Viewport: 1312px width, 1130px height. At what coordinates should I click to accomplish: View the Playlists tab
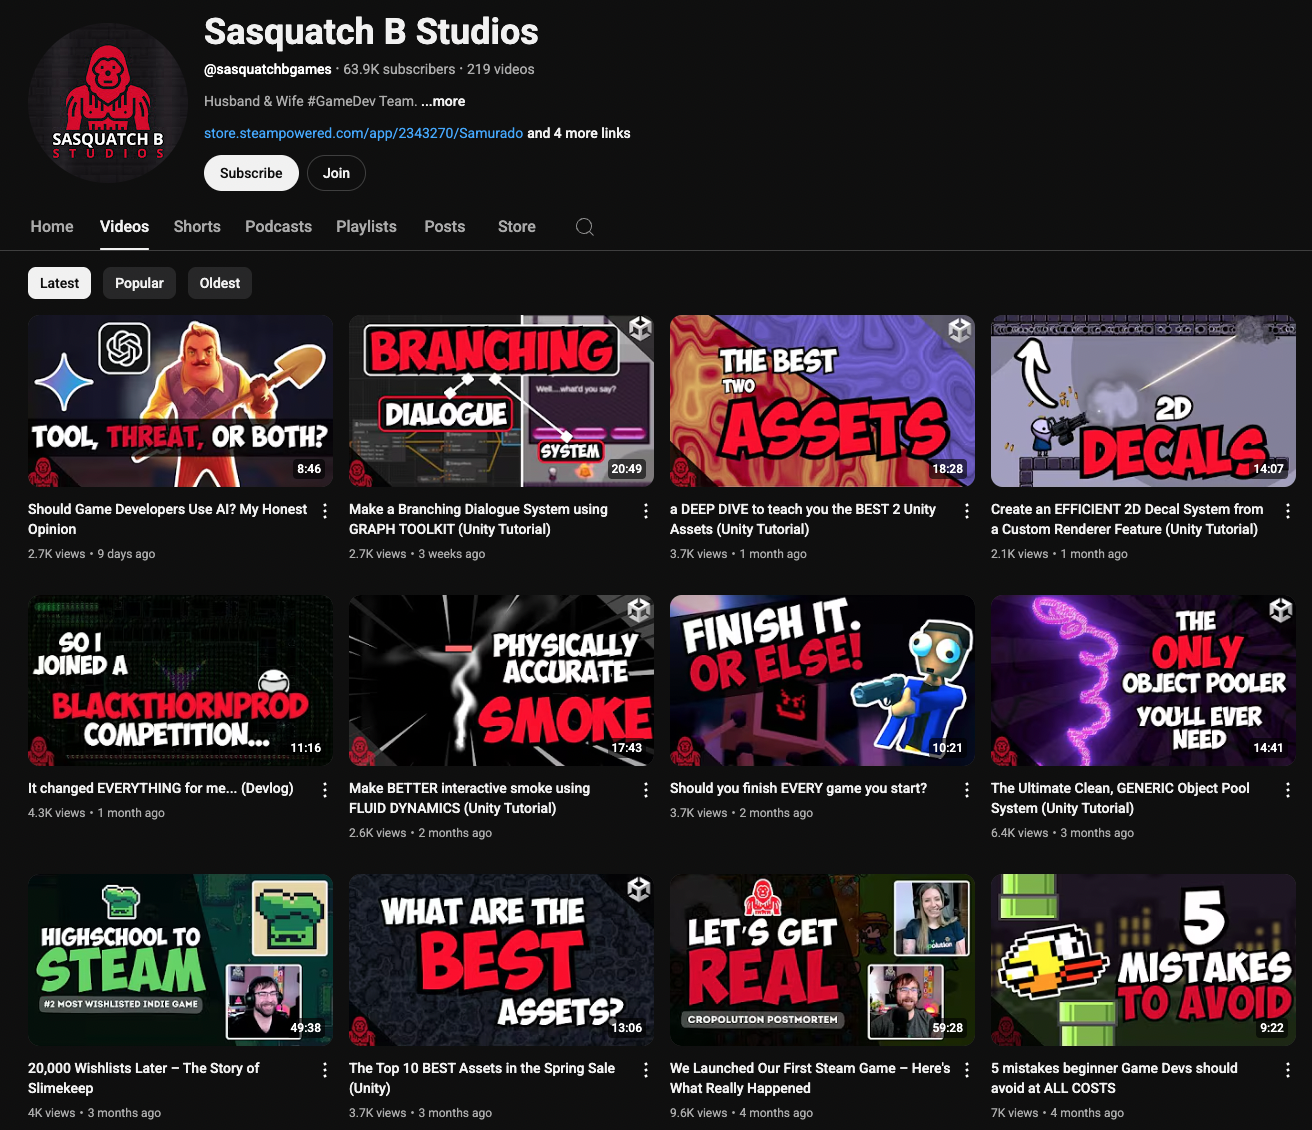pos(366,227)
